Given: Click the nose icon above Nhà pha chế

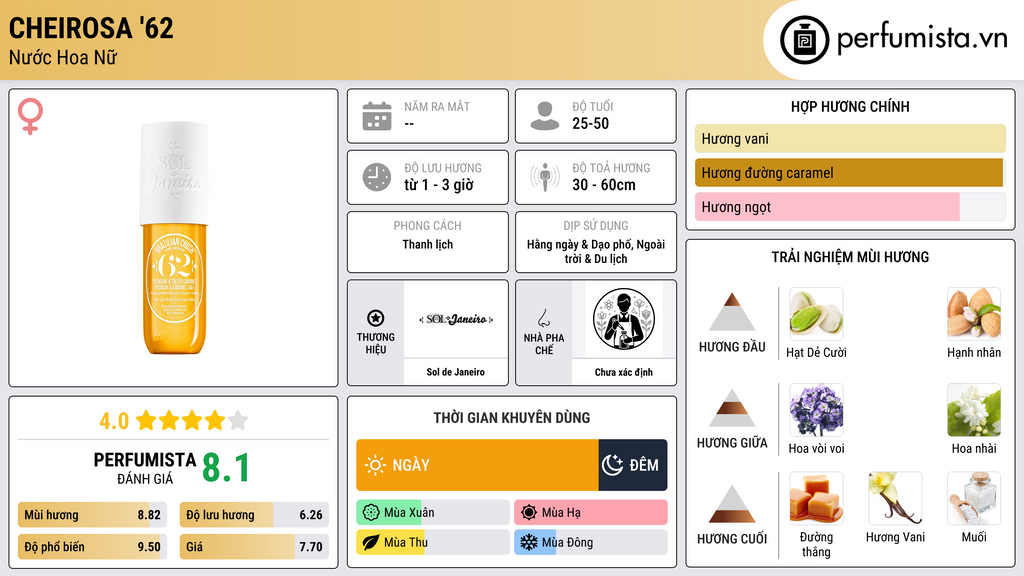Looking at the screenshot, I should [x=543, y=318].
